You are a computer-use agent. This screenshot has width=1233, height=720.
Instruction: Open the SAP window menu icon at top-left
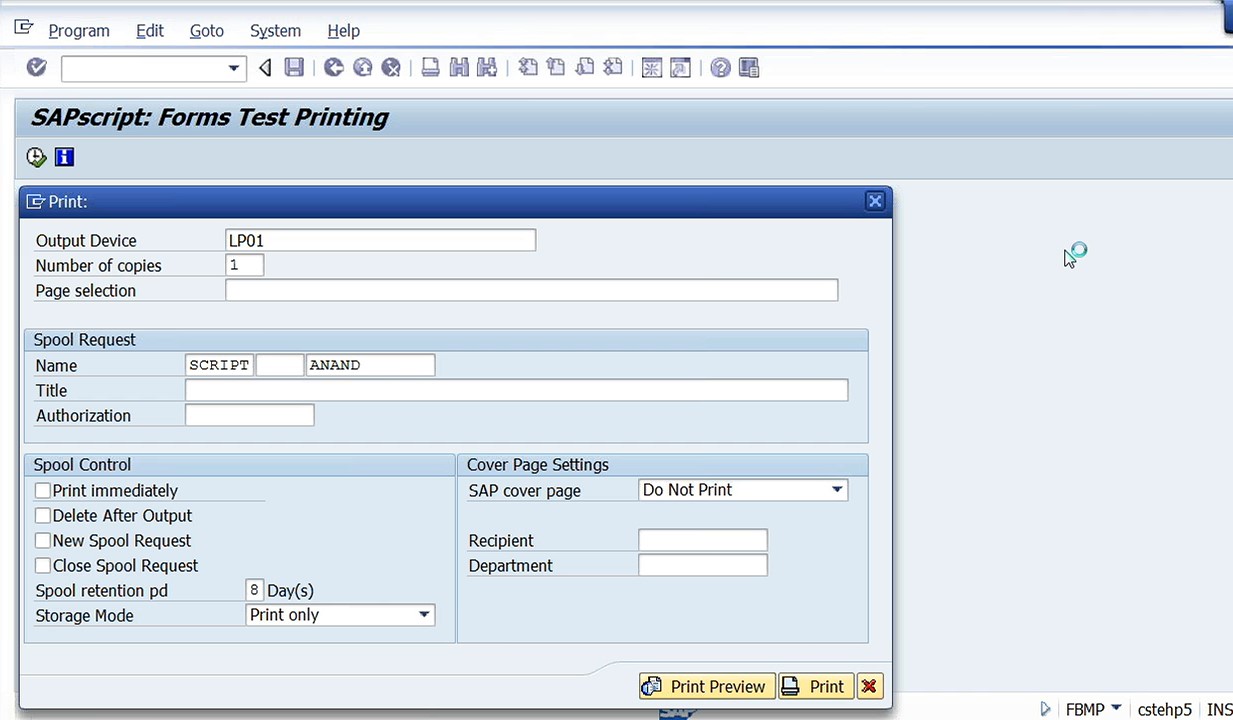[24, 27]
